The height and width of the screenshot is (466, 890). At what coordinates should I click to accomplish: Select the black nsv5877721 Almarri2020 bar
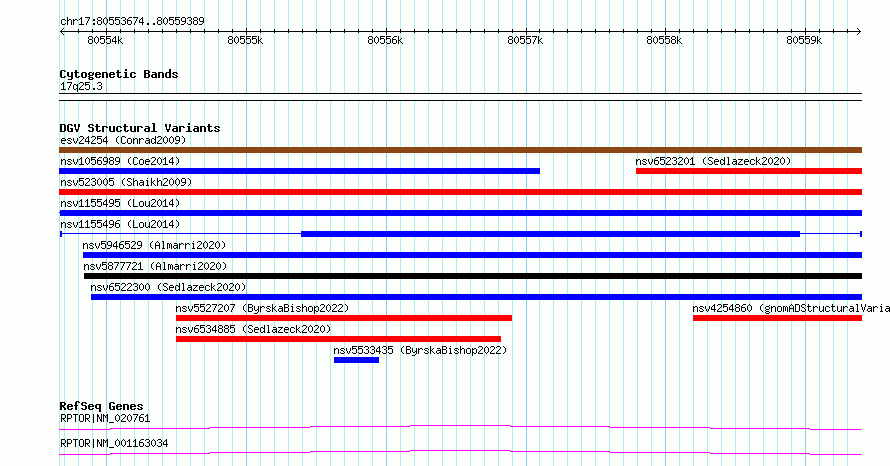(473, 276)
